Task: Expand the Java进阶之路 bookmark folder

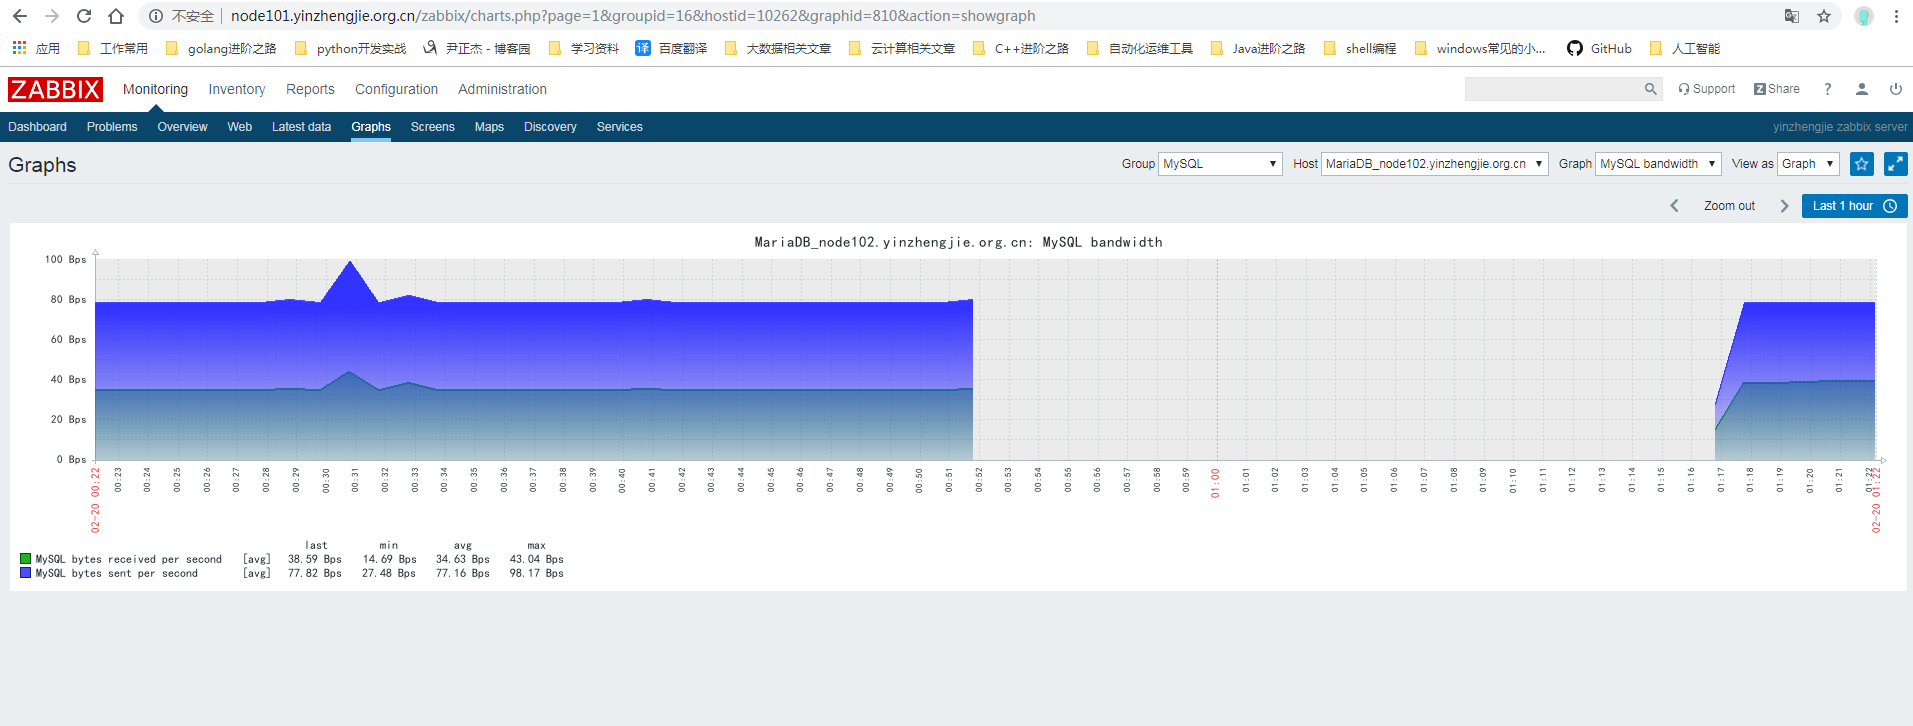Action: (x=1257, y=48)
